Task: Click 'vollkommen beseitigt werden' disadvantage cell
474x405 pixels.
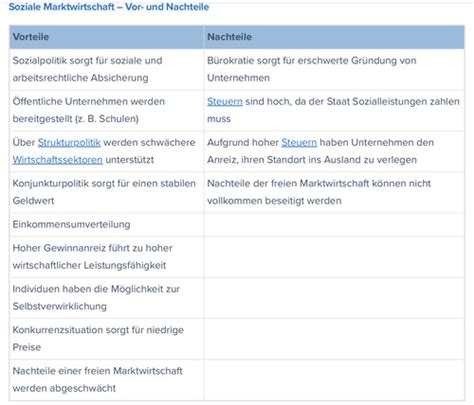Action: pos(334,192)
